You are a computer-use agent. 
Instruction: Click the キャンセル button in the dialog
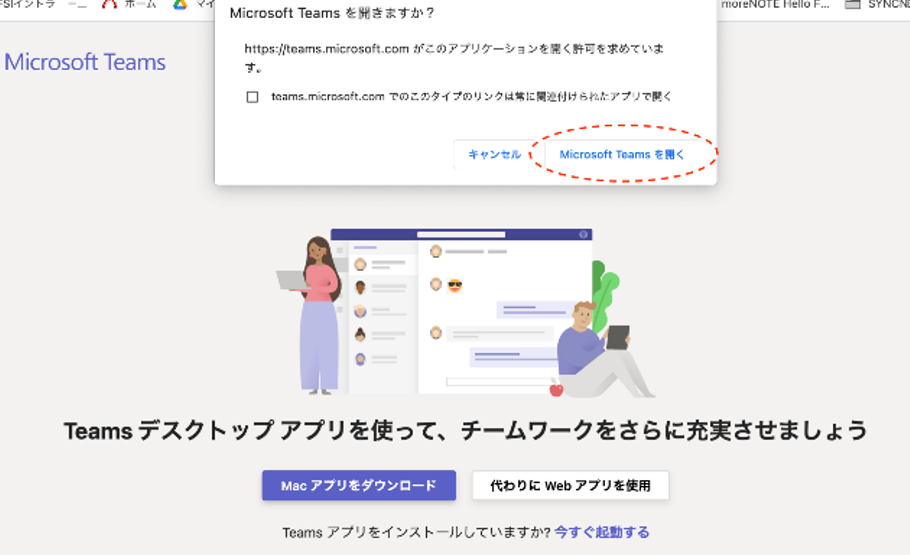(x=494, y=154)
